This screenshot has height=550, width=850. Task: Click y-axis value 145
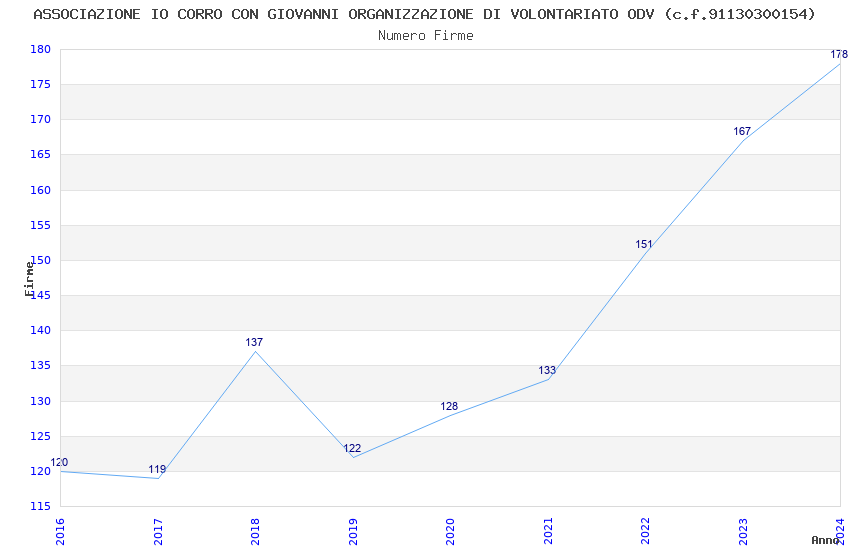tap(41, 295)
